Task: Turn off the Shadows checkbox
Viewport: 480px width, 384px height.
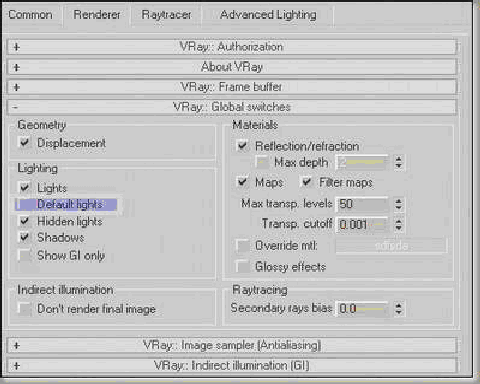Action: point(25,237)
